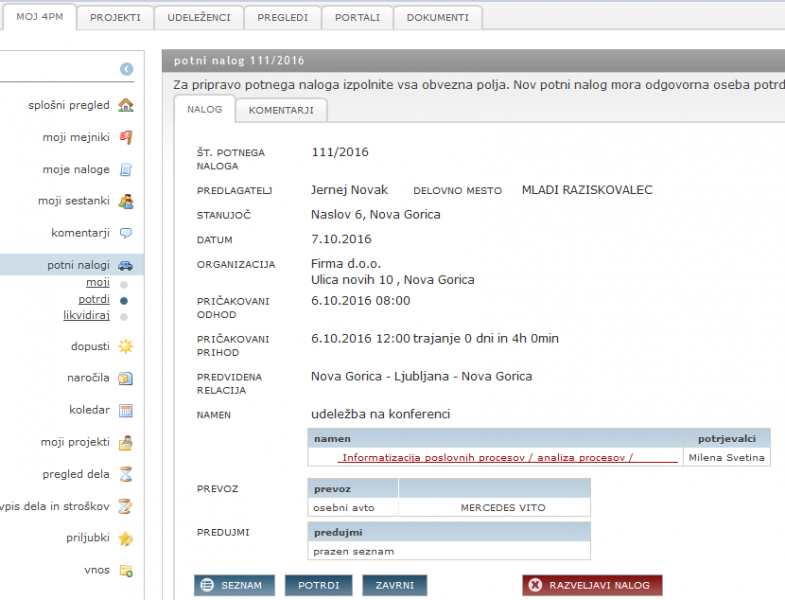This screenshot has height=600, width=785.
Task: Open the komentarji speech bubble icon
Action: tap(126, 233)
